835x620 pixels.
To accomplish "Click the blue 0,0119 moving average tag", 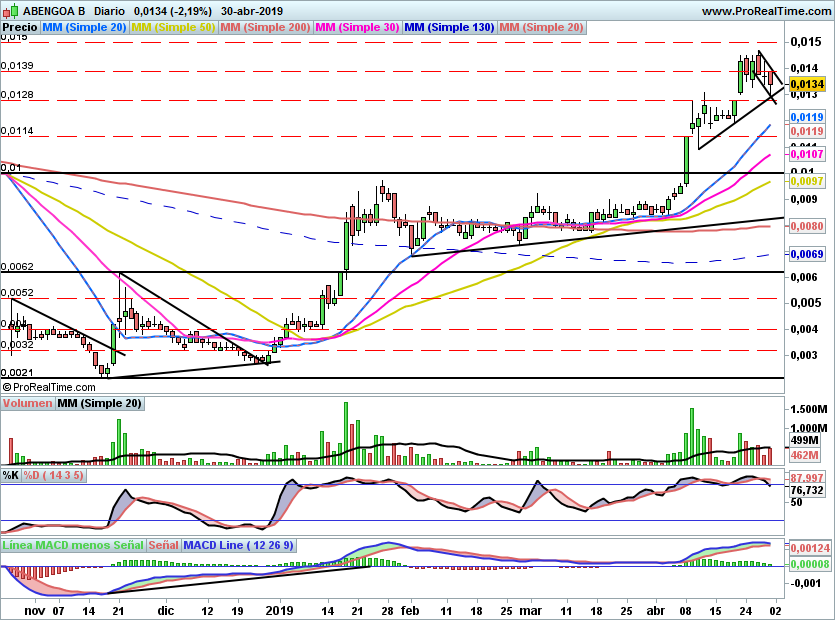I will [x=807, y=117].
